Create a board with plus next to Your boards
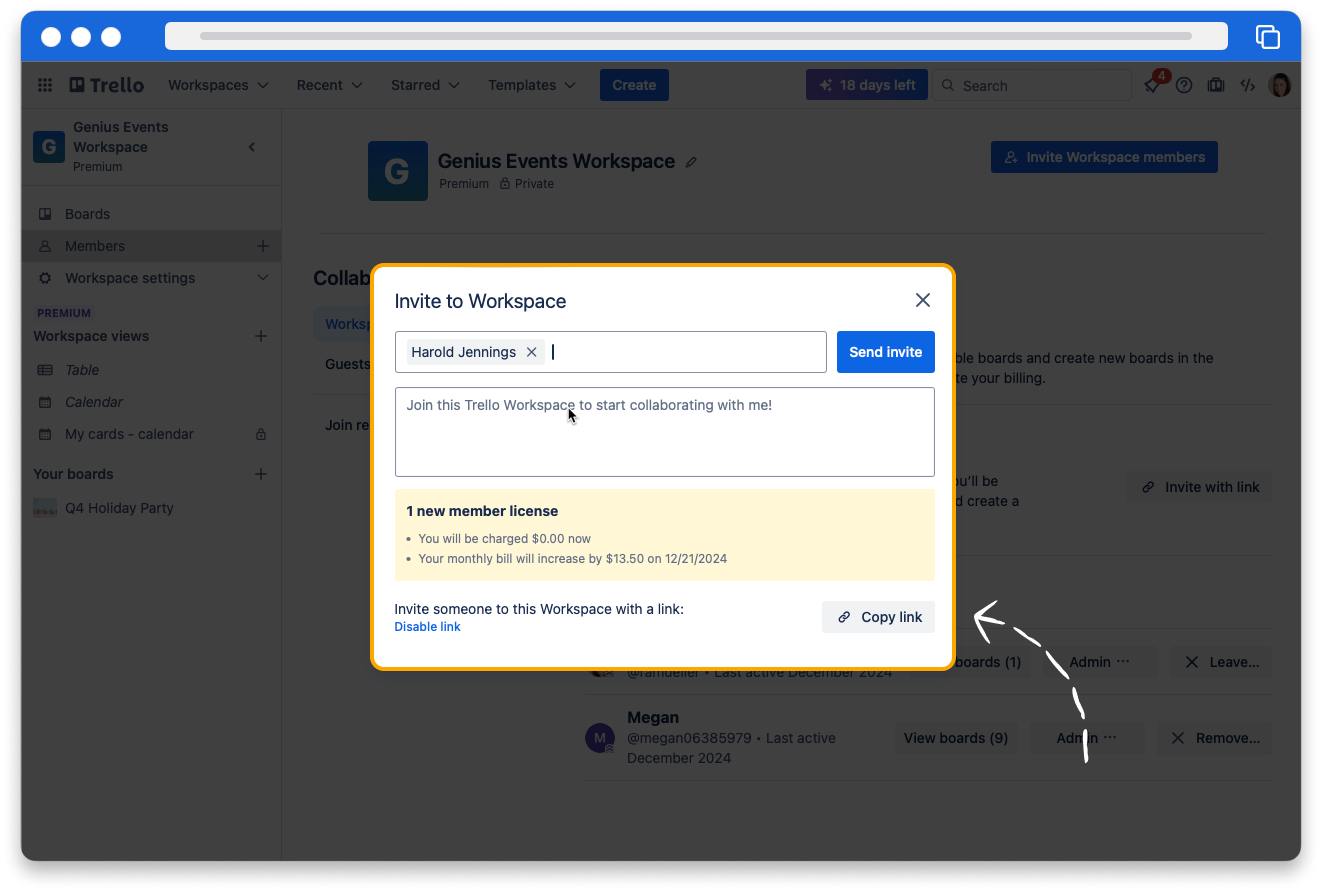The width and height of the screenshot is (1322, 892). (261, 474)
